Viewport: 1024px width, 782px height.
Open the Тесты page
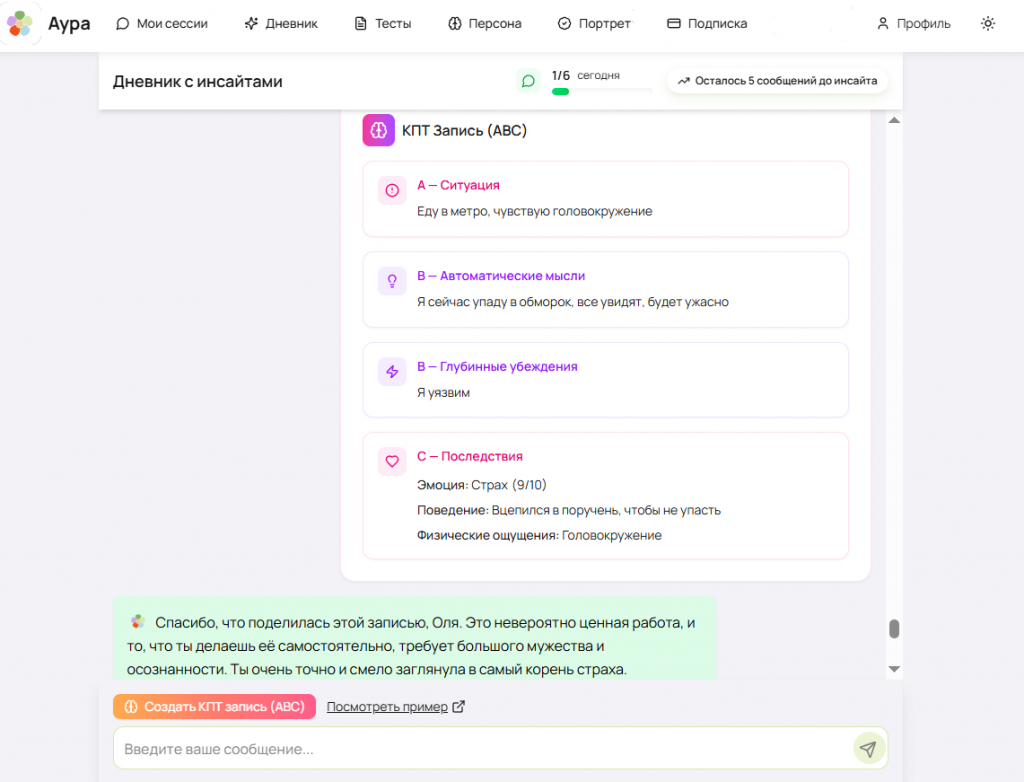click(382, 23)
